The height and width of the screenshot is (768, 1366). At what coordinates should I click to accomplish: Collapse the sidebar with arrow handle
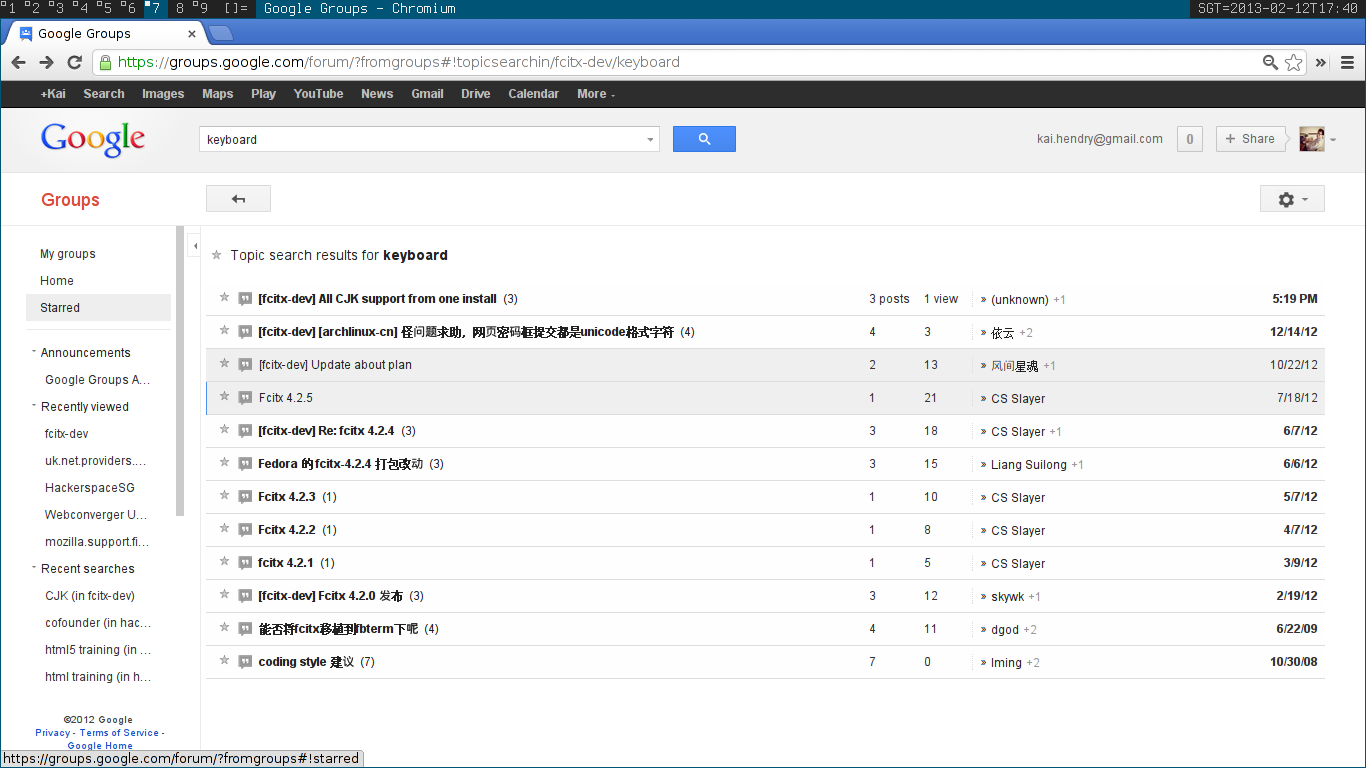194,245
